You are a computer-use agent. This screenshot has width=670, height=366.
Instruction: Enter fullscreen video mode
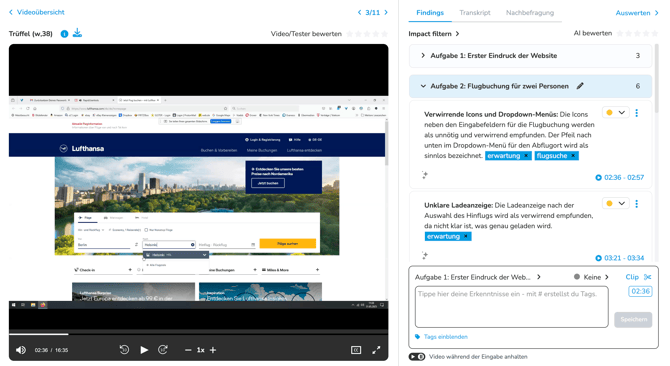click(376, 350)
